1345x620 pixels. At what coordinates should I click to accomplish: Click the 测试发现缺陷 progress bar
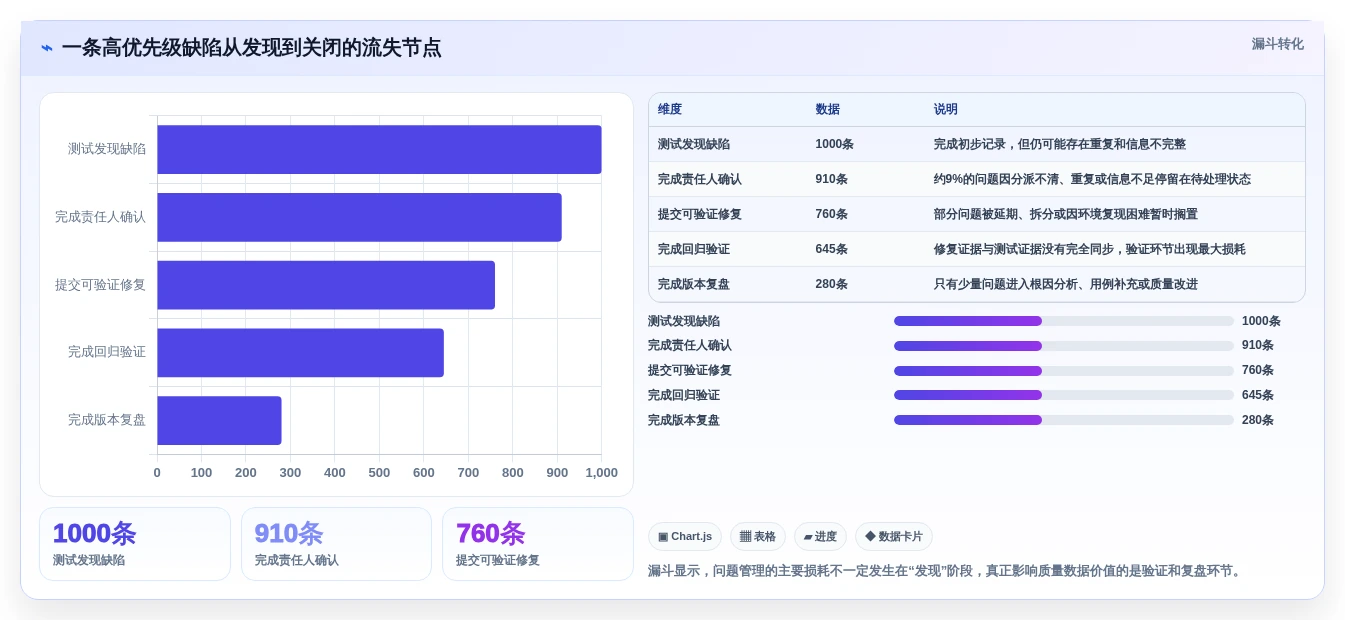(1063, 321)
